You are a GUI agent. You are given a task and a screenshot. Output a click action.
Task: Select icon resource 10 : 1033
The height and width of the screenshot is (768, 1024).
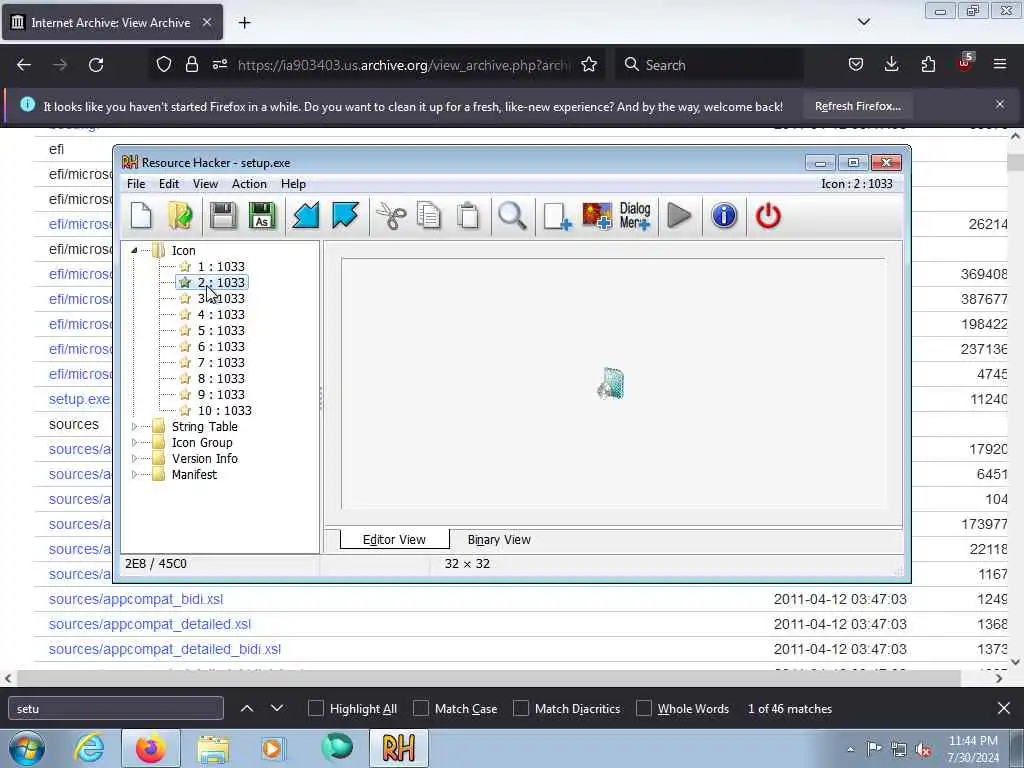pyautogui.click(x=224, y=411)
